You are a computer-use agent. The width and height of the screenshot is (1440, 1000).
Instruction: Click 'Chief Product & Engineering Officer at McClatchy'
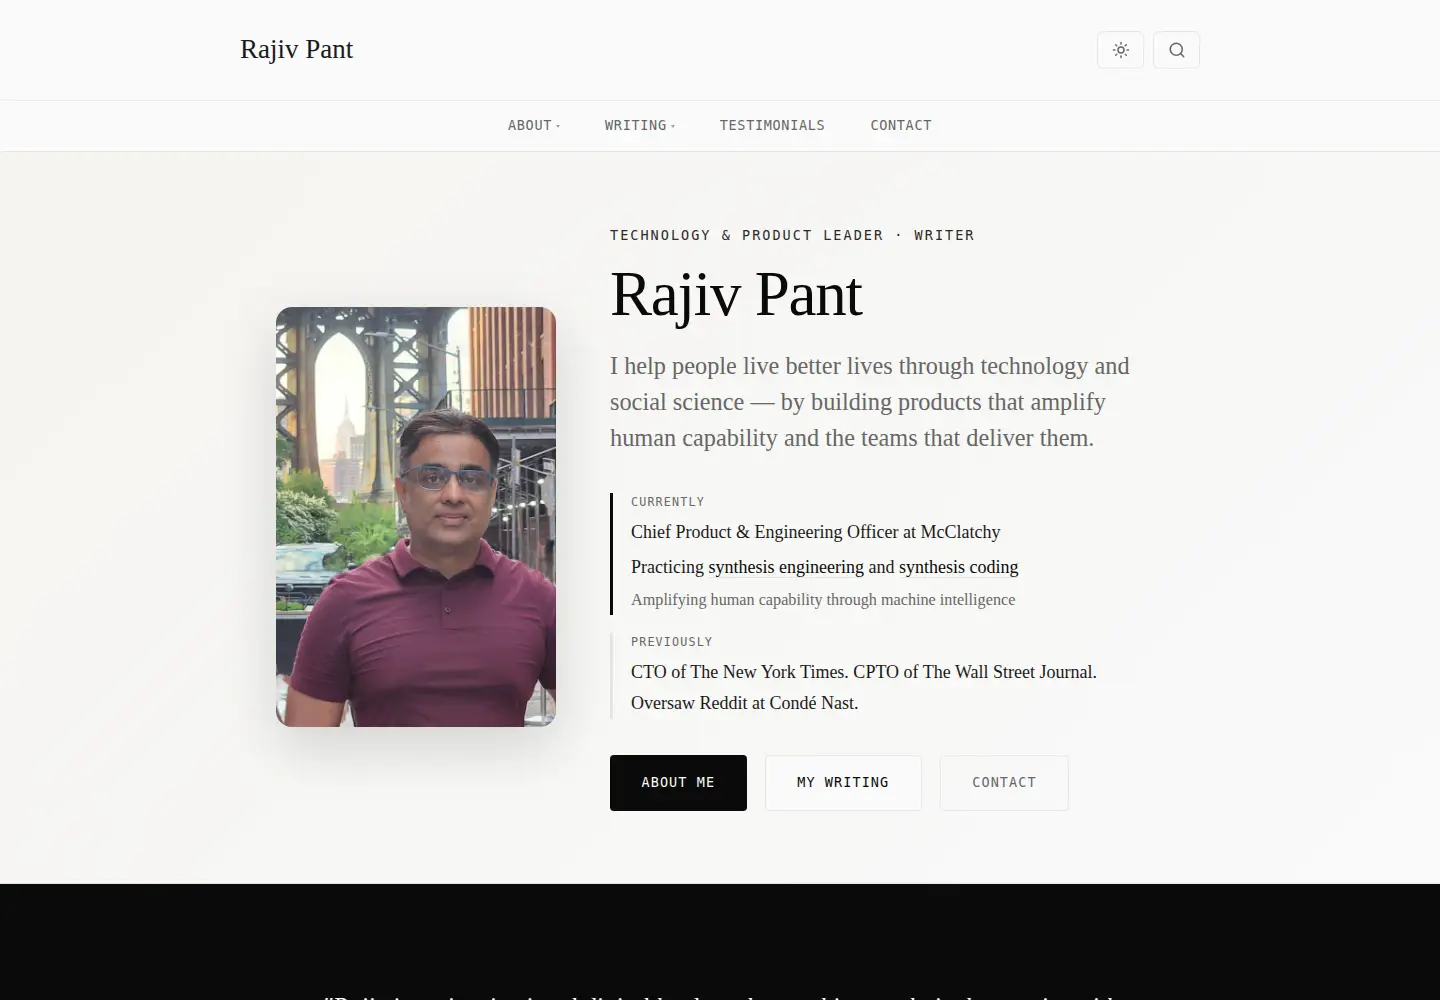tap(816, 532)
